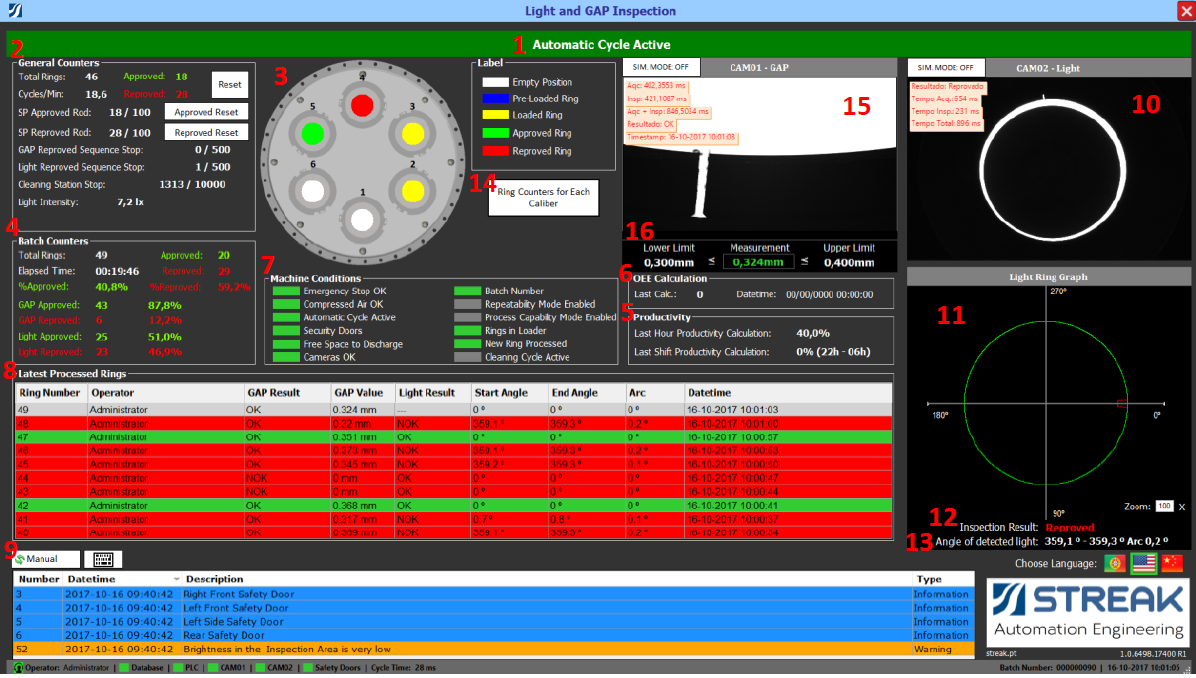The height and width of the screenshot is (678, 1196).
Task: Click the Reproved Reset button
Action: [206, 132]
